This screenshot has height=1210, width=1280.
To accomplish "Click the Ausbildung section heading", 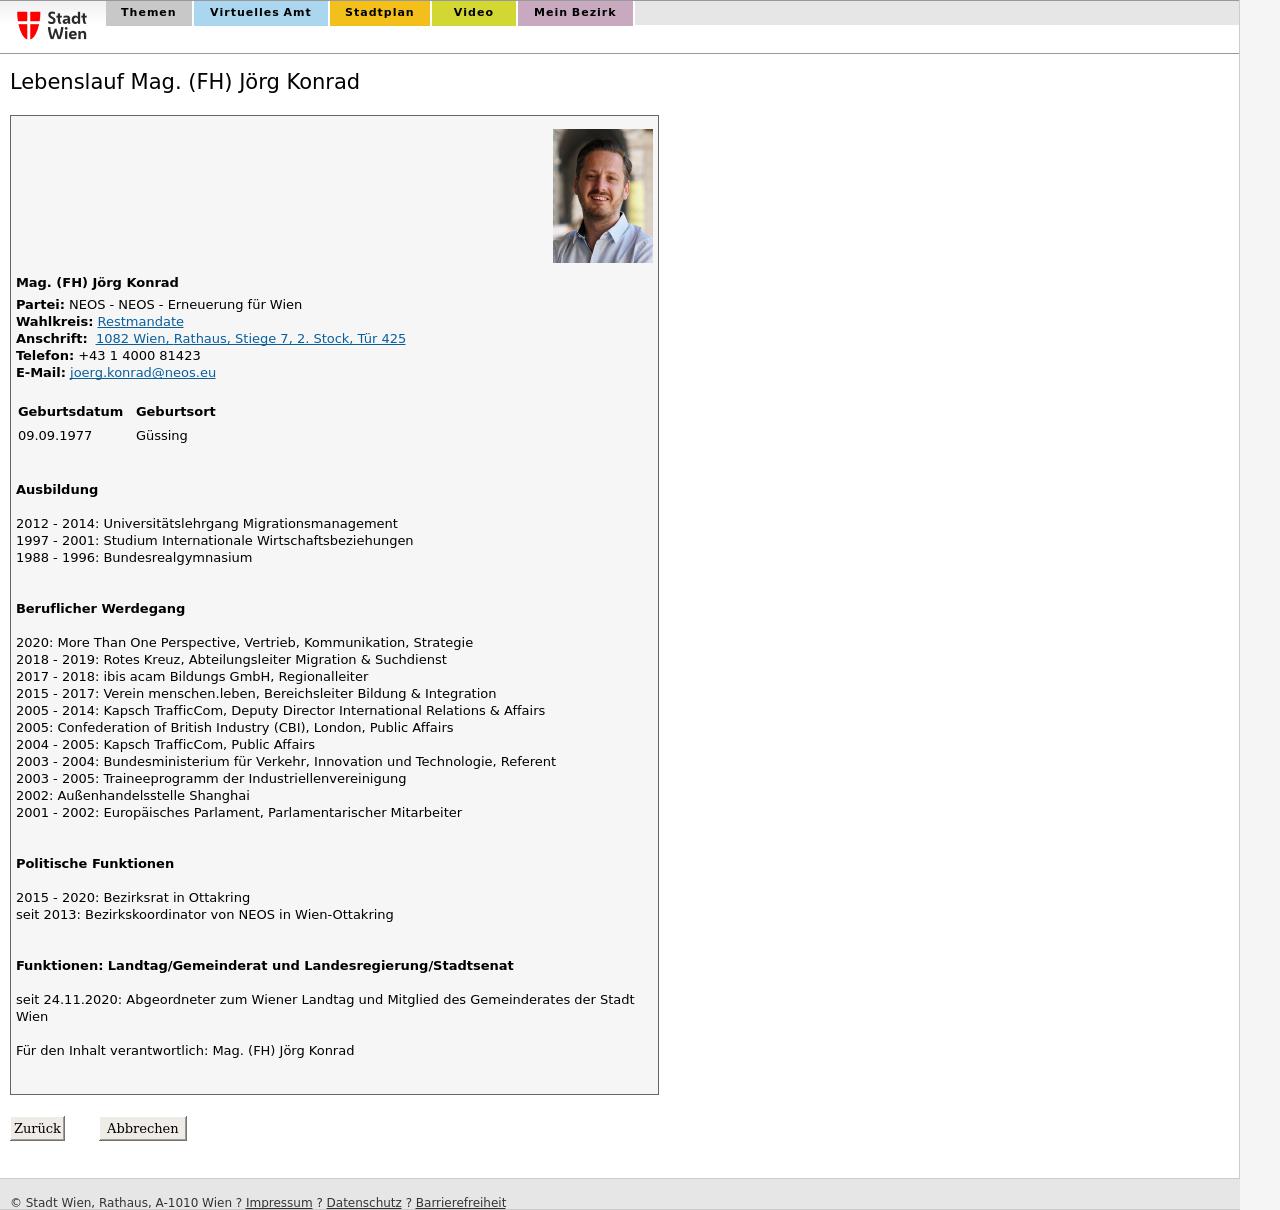I will click(57, 489).
